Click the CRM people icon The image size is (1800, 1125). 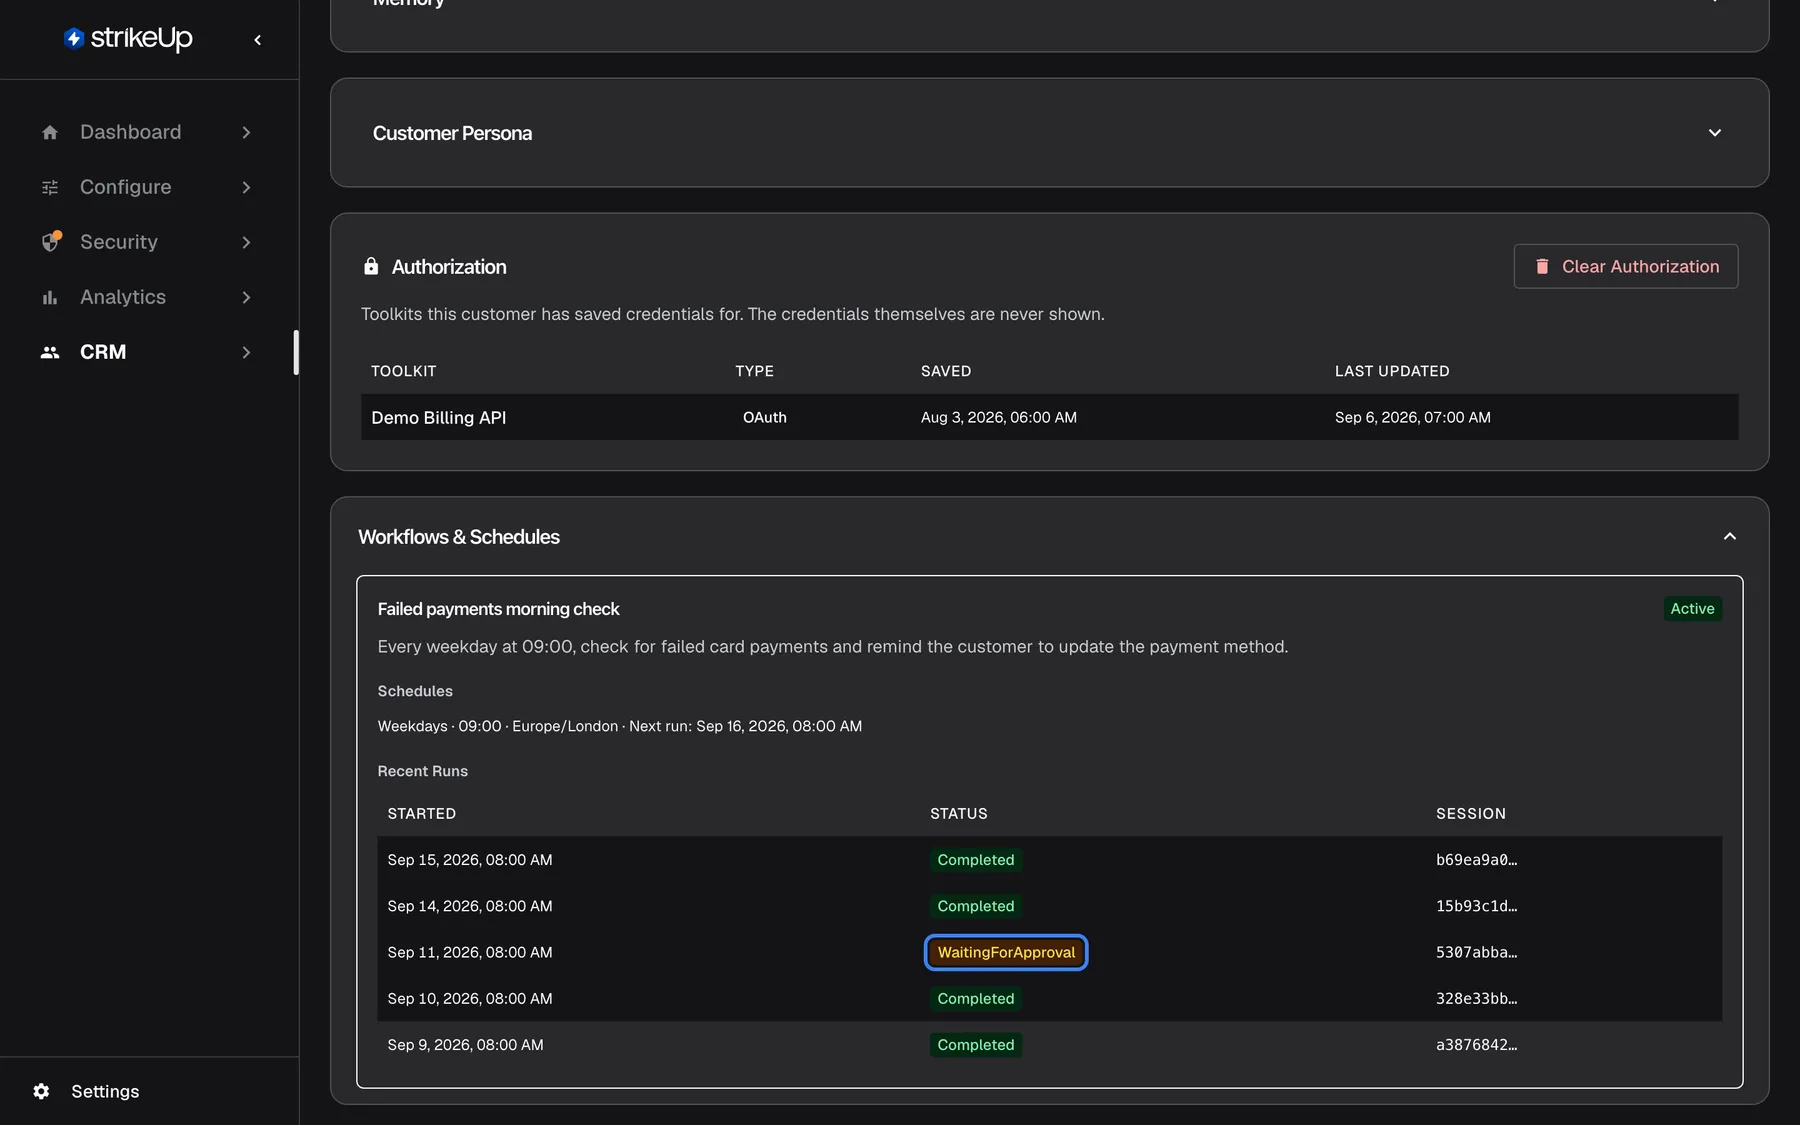[50, 352]
